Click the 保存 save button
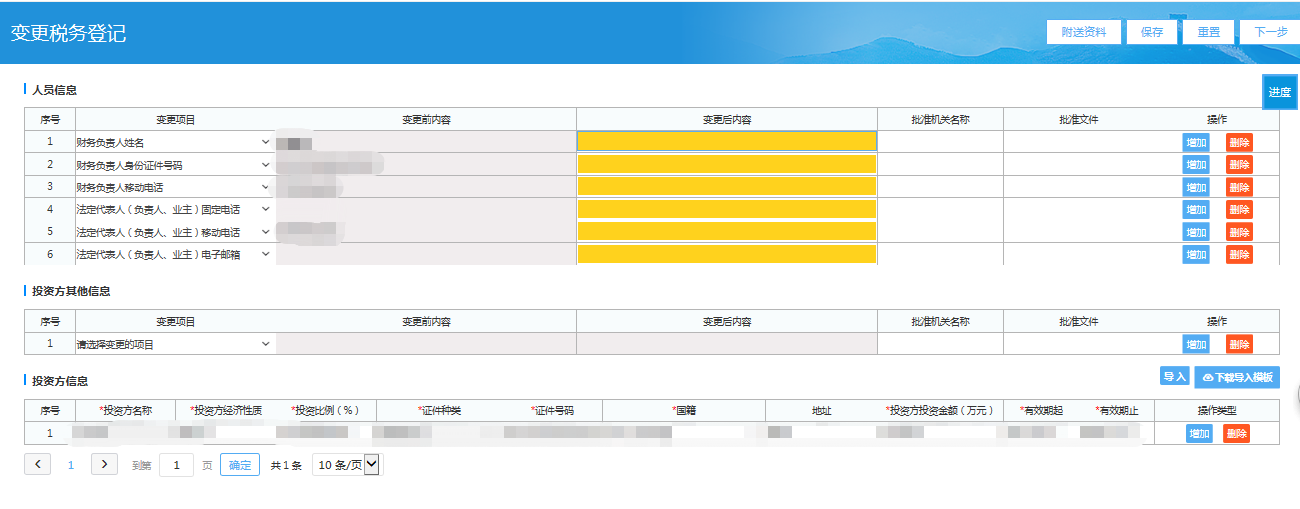1300x509 pixels. 1152,32
